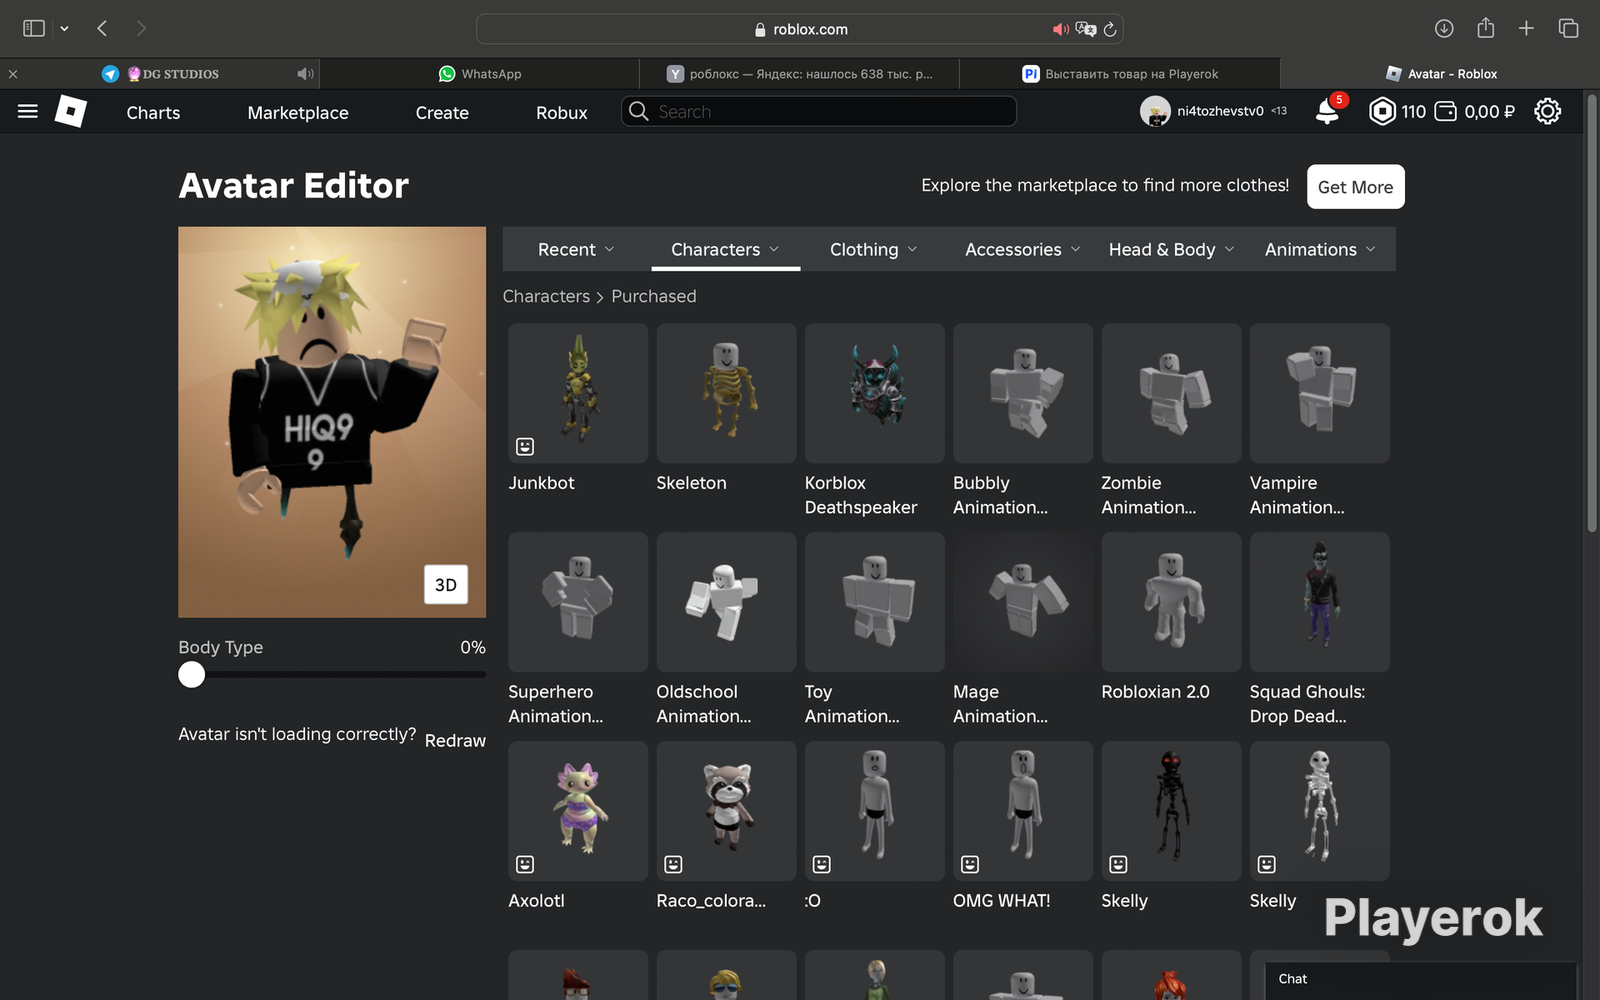The height and width of the screenshot is (1000, 1600).
Task: Click the Redraw link
Action: tap(455, 740)
